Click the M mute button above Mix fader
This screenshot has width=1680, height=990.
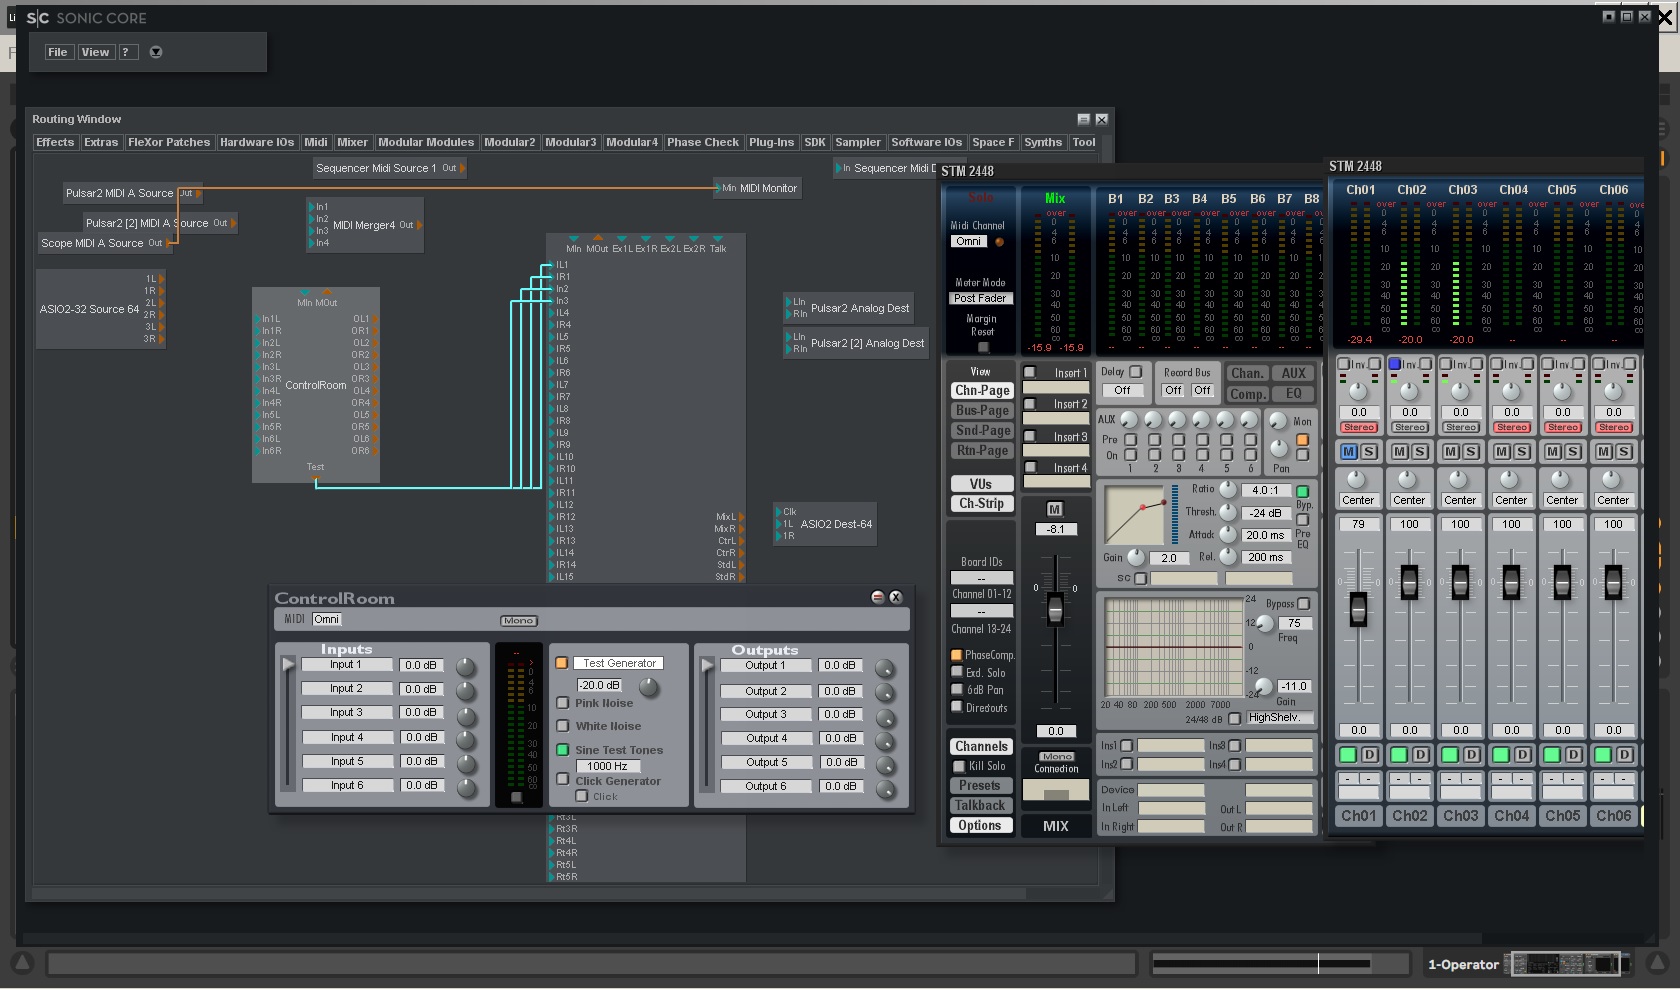pos(1054,509)
